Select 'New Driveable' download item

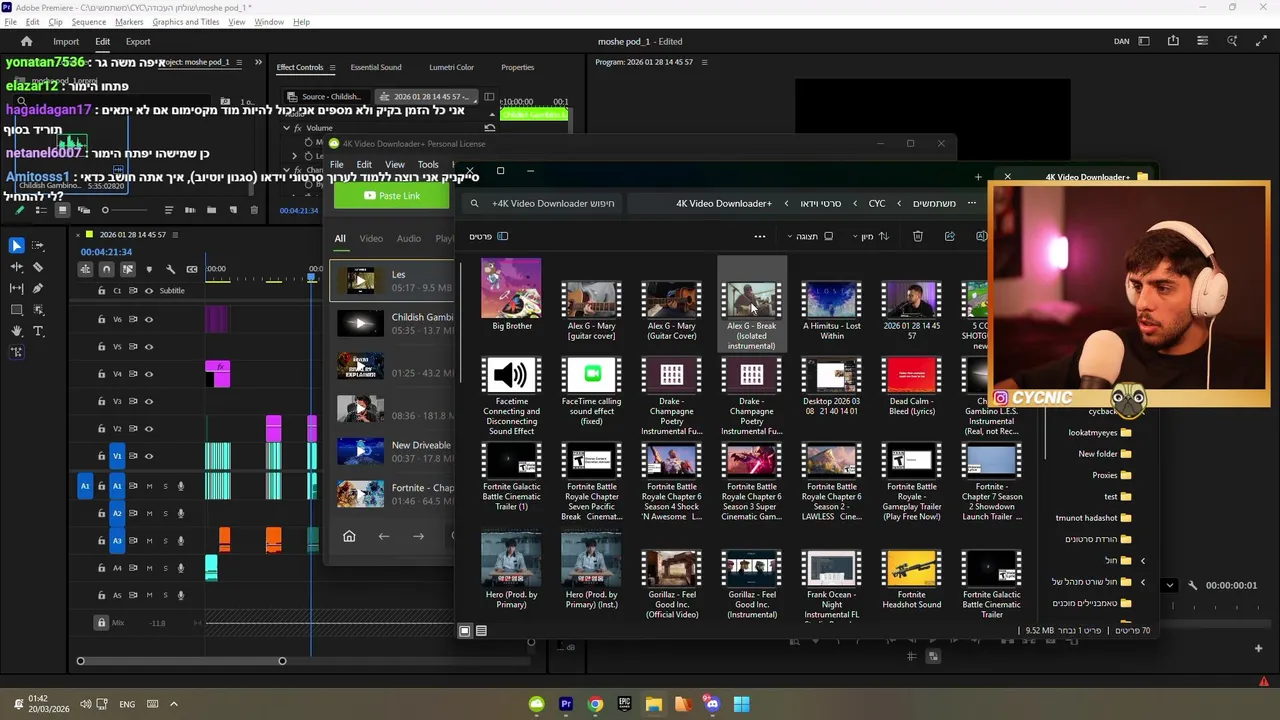pyautogui.click(x=393, y=451)
